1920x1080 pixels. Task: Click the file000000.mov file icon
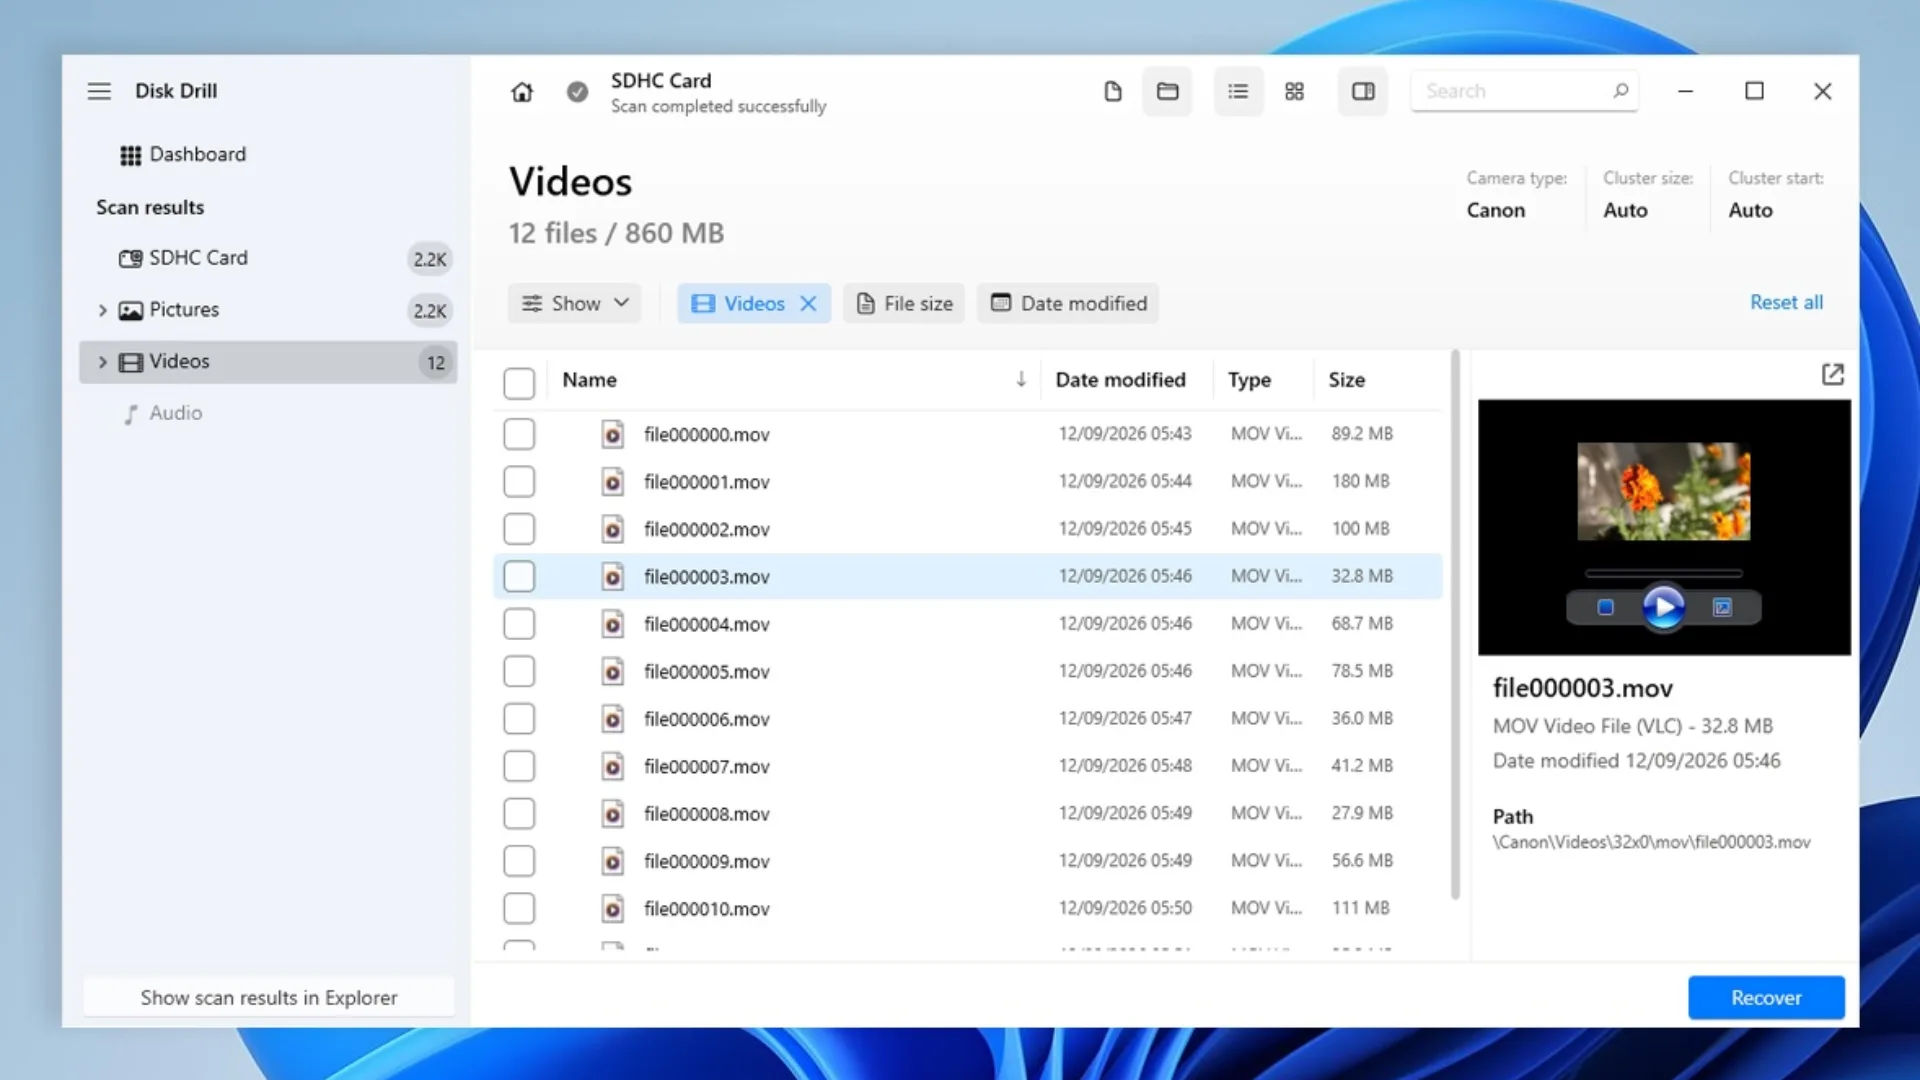(x=612, y=434)
